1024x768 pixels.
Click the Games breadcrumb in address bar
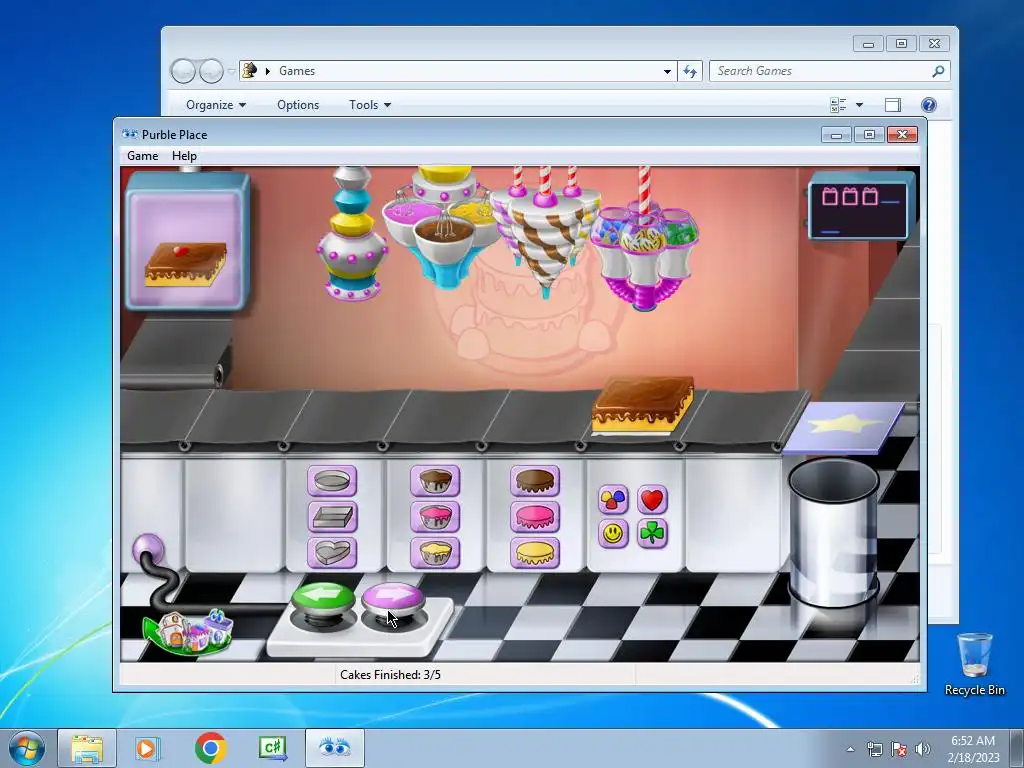click(x=296, y=71)
